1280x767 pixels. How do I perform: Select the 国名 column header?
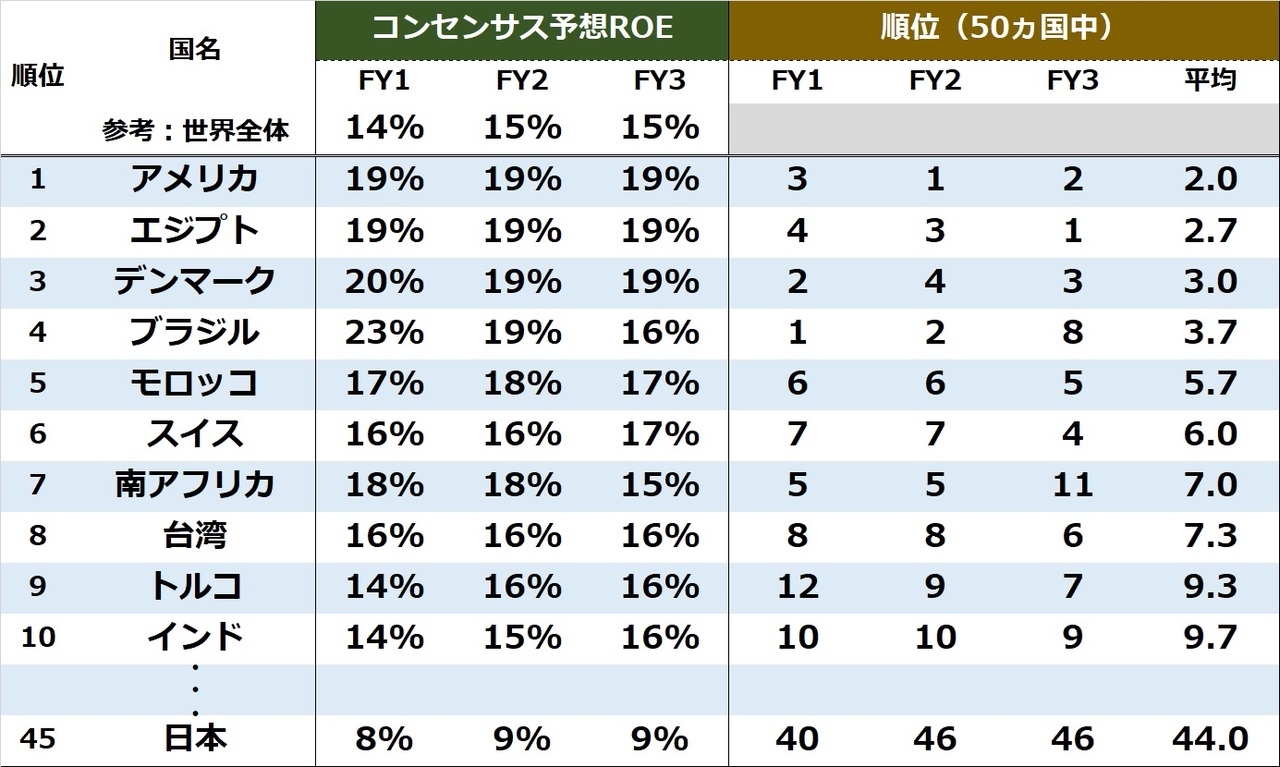click(194, 49)
